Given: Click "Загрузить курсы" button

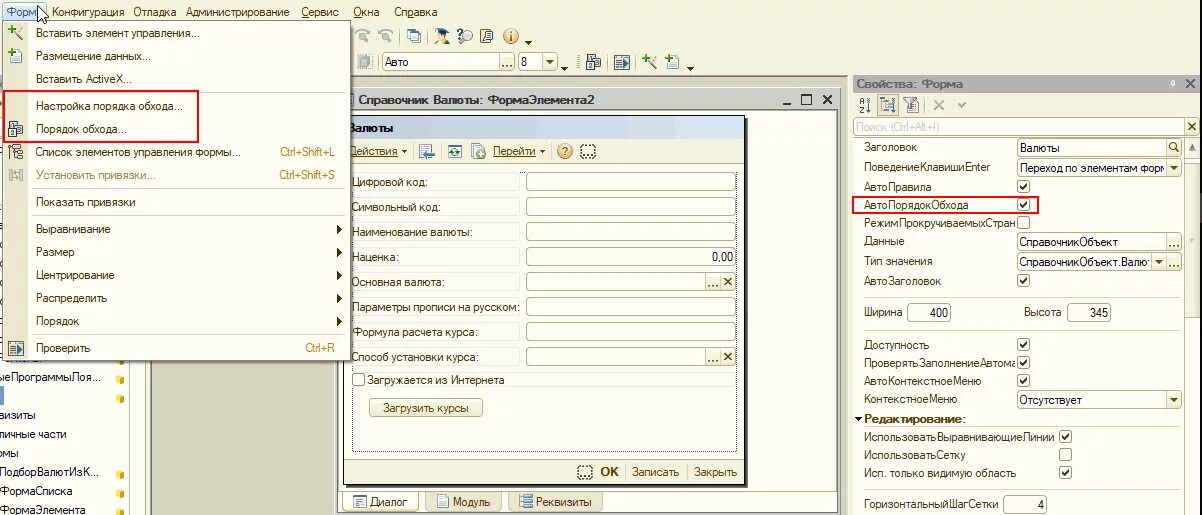Looking at the screenshot, I should 426,408.
